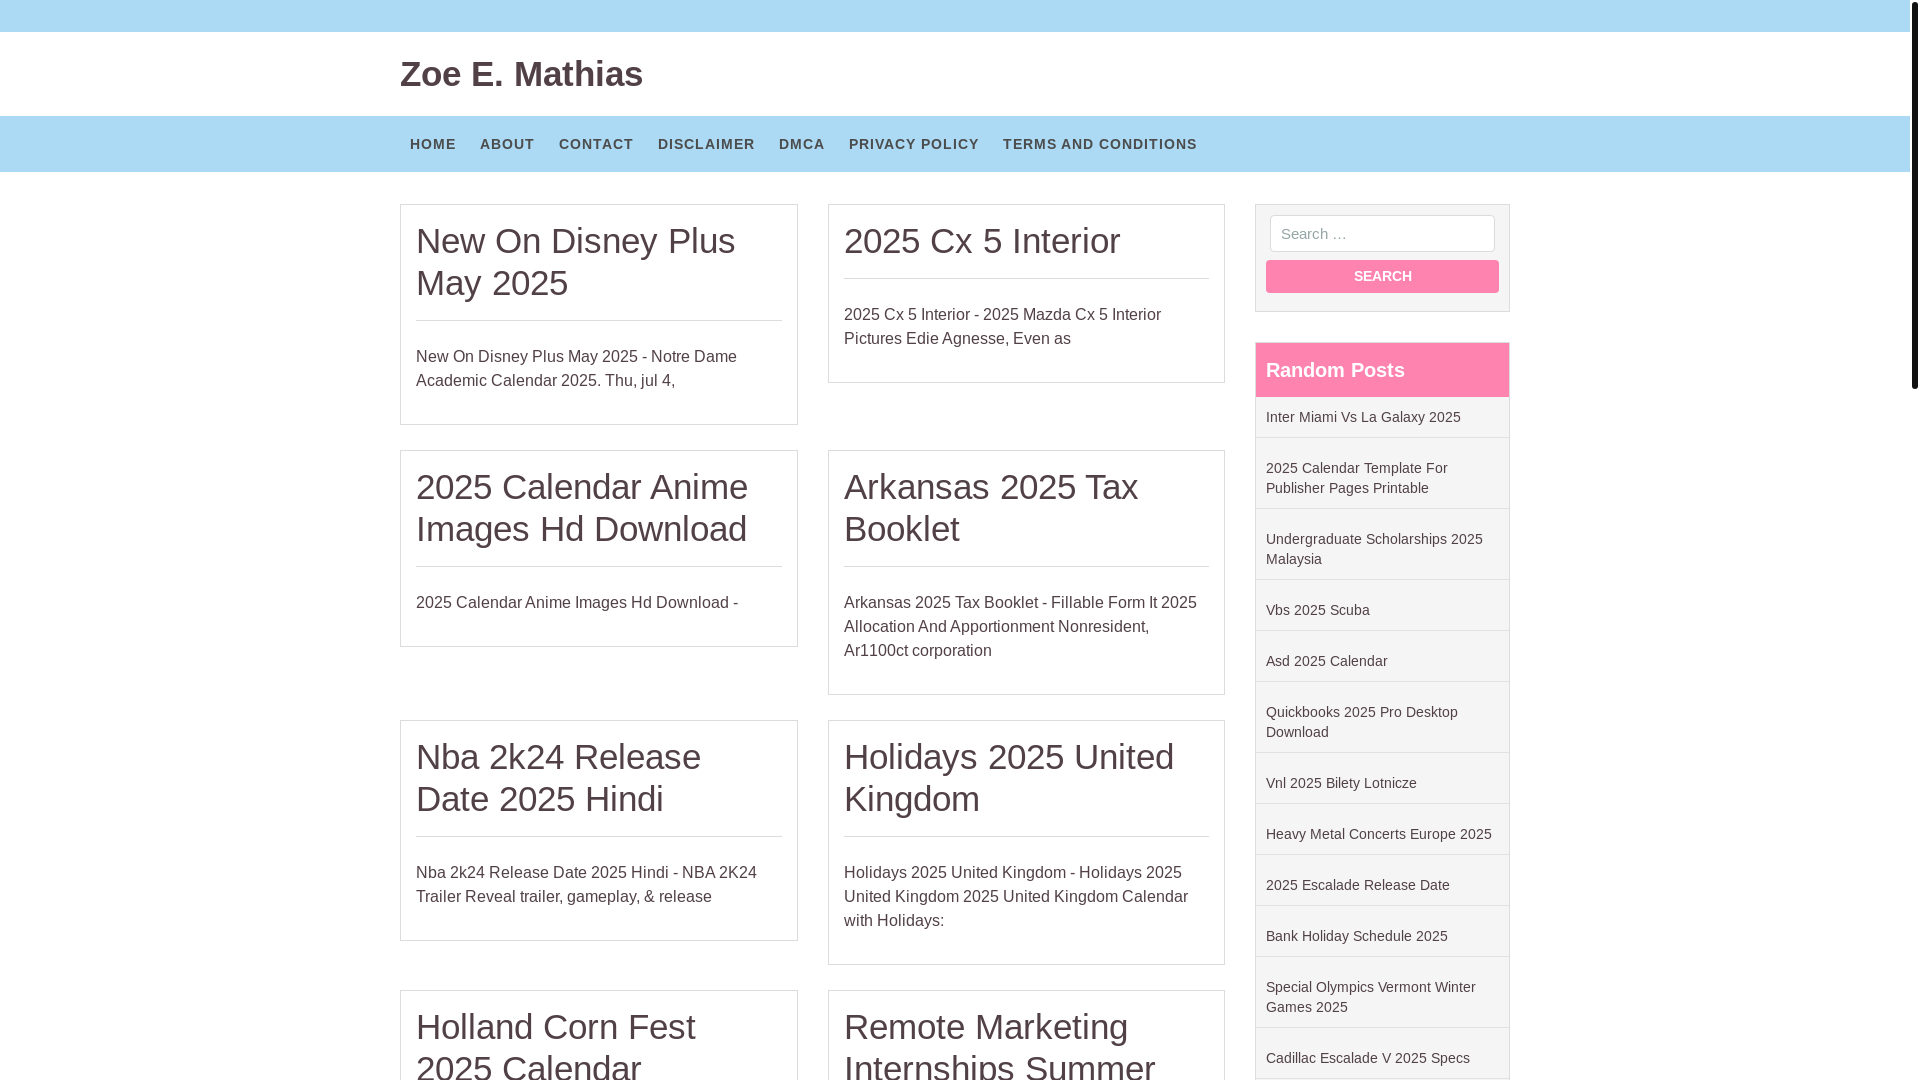The width and height of the screenshot is (1920, 1080).
Task: Go to the Home menu item
Action: (x=433, y=144)
